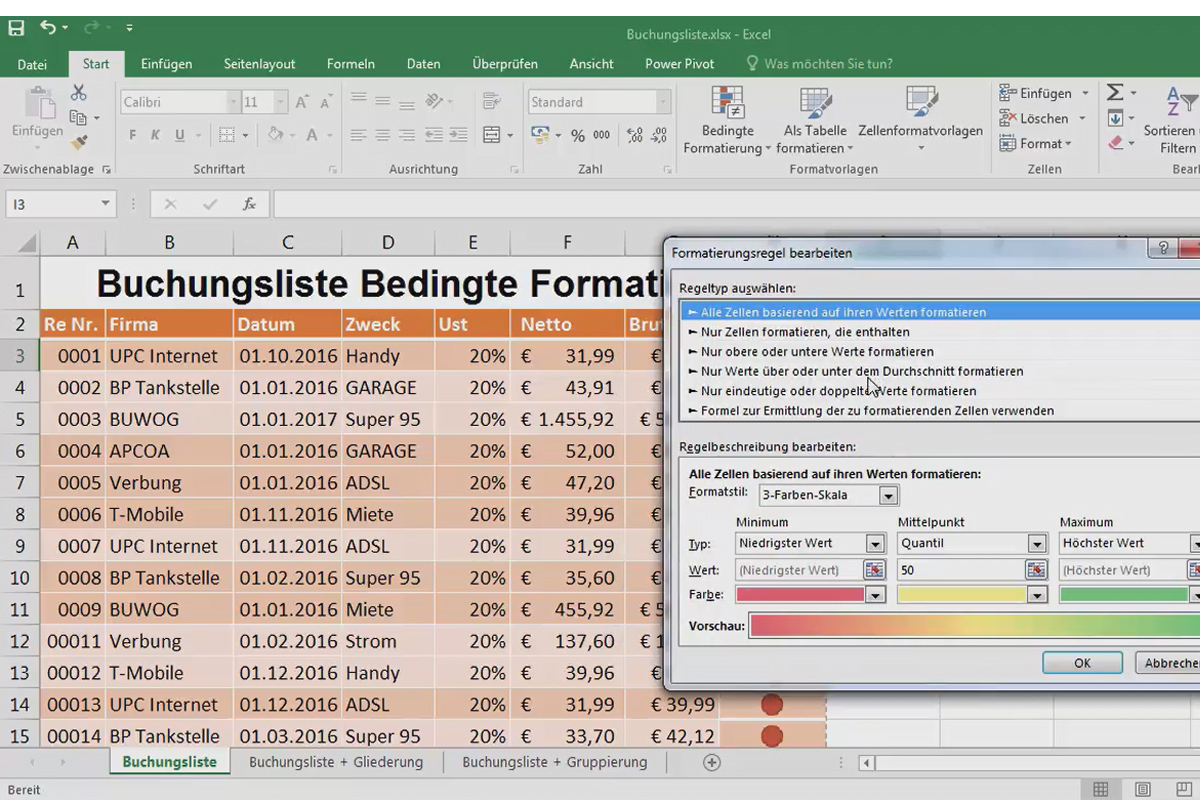The height and width of the screenshot is (800, 1200).
Task: Expand the Name Box dropdown arrow
Action: point(105,204)
